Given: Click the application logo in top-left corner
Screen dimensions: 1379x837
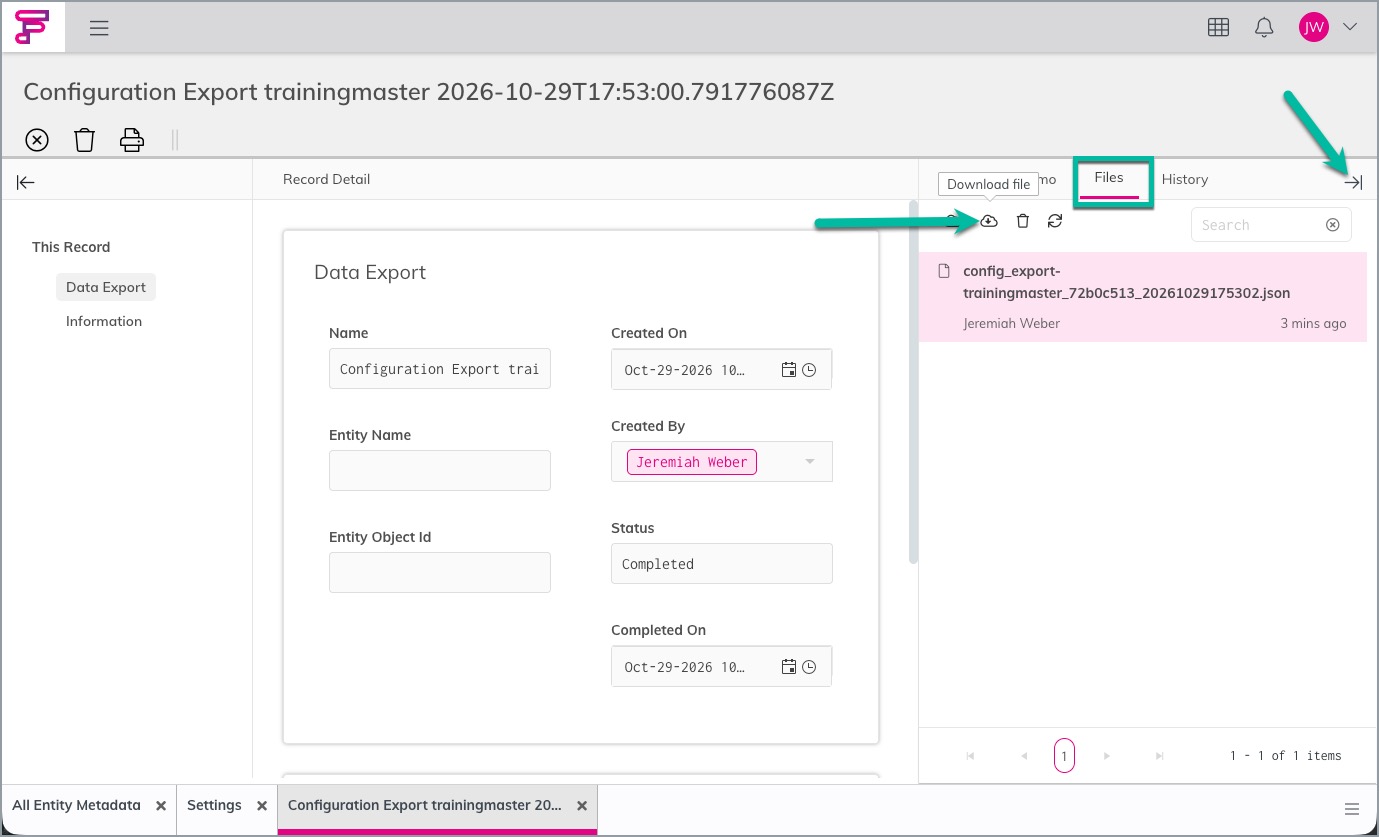Looking at the screenshot, I should coord(33,27).
